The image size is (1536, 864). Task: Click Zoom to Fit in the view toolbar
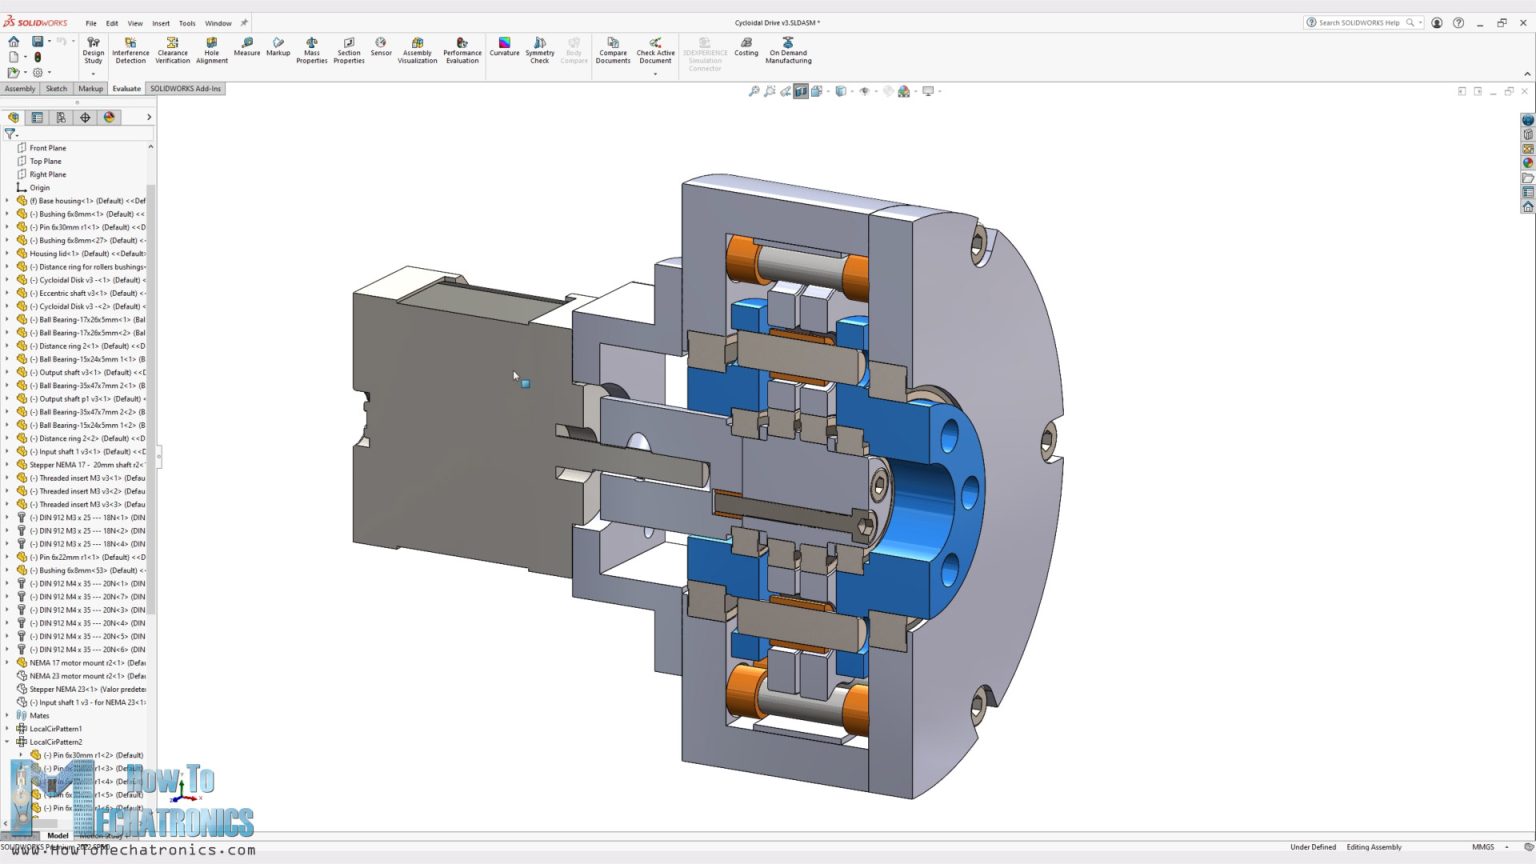click(753, 91)
